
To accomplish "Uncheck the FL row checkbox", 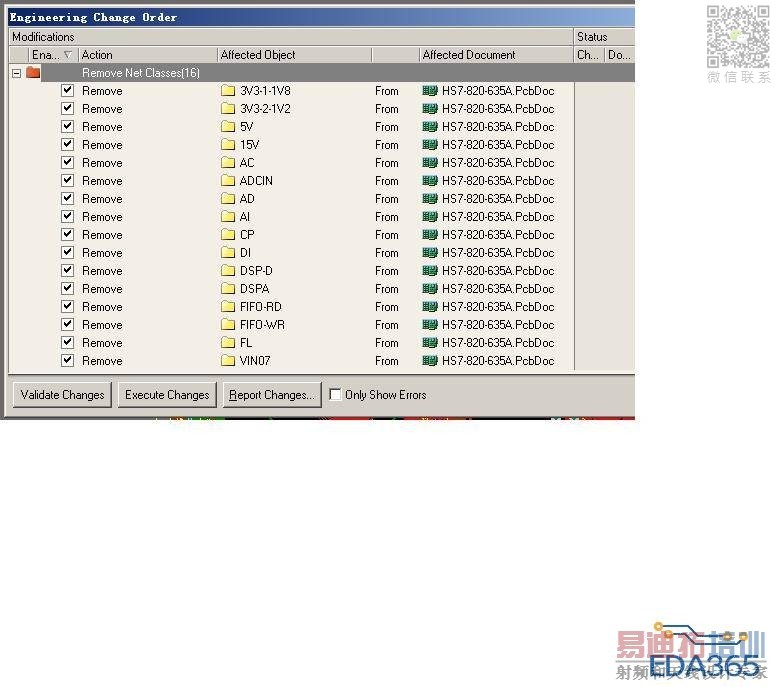I will coord(67,343).
